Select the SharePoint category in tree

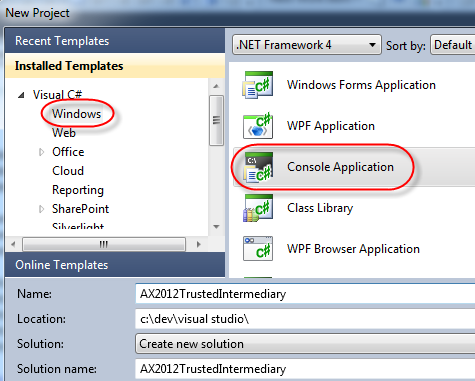point(80,209)
